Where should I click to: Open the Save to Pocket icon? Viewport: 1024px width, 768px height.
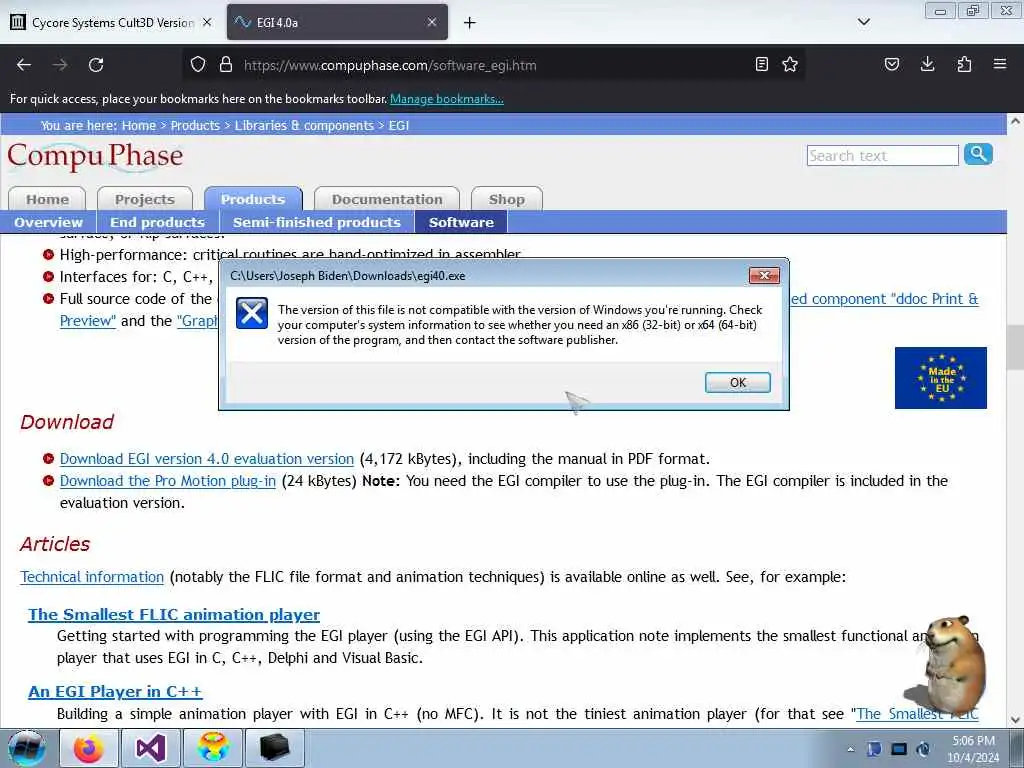pos(892,64)
